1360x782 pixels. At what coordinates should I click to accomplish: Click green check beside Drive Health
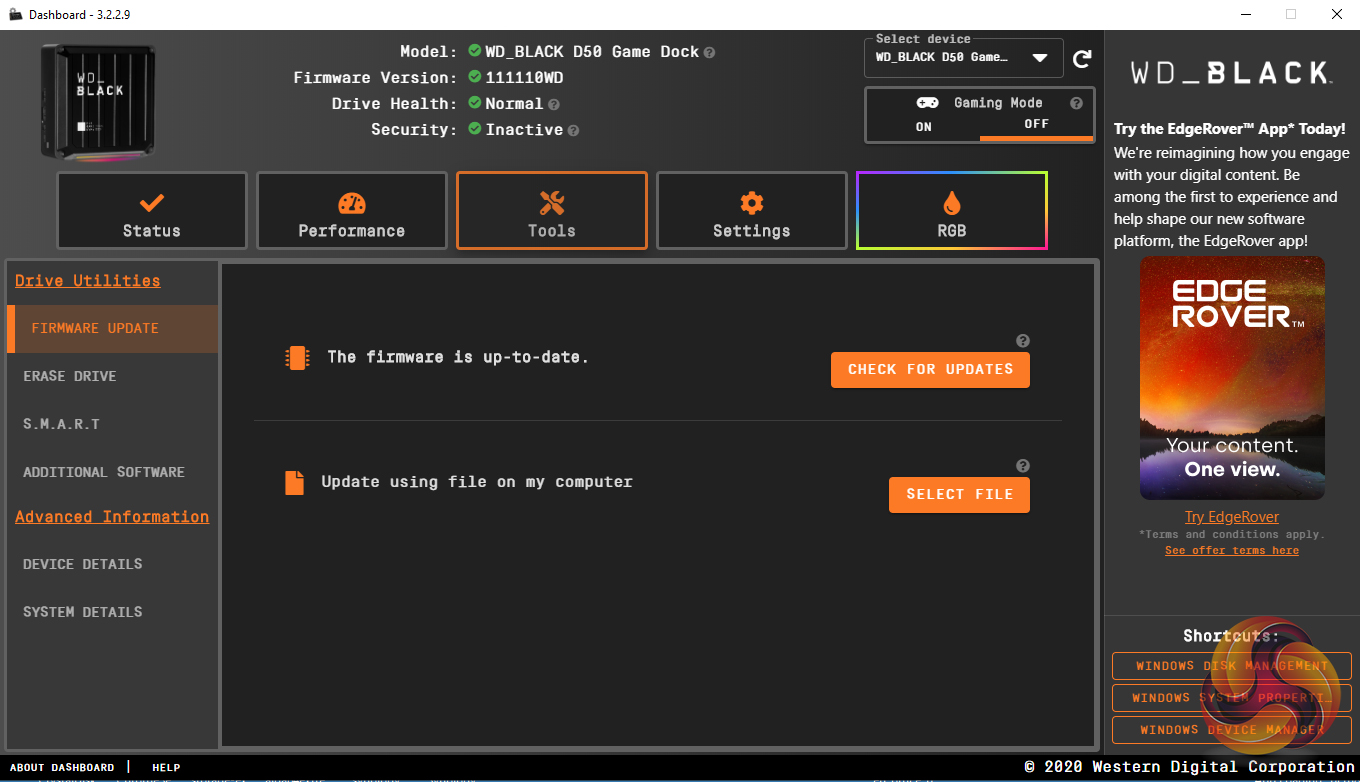475,103
